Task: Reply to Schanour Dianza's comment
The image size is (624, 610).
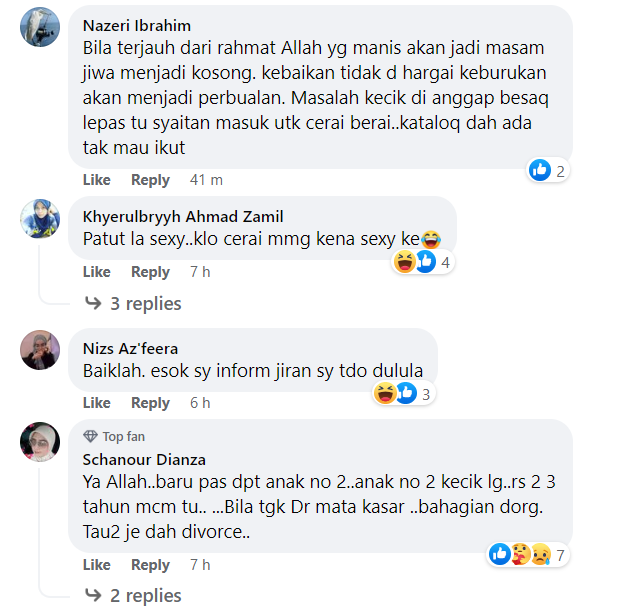Action: click(x=150, y=565)
